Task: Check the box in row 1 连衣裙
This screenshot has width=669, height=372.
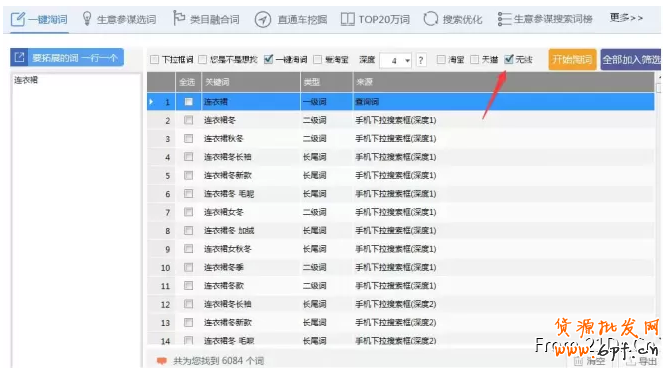Action: 188,102
